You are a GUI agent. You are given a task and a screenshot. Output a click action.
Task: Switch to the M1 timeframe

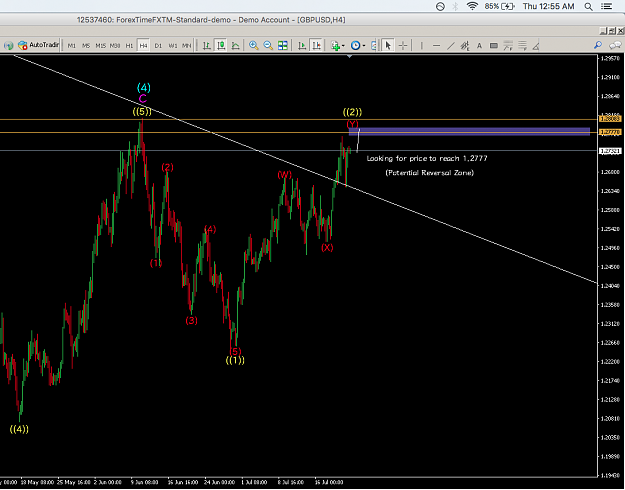pos(71,46)
